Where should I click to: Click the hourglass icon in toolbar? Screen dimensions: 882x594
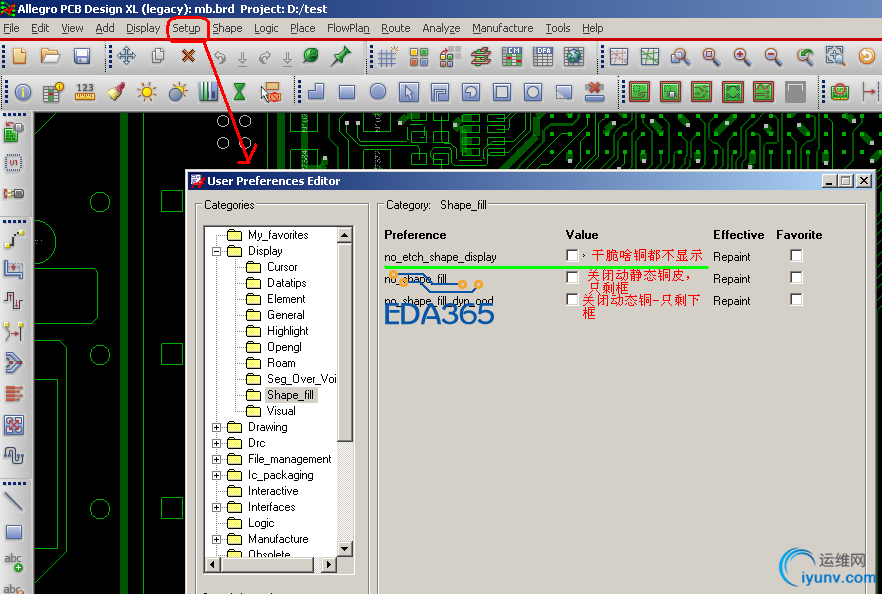(x=240, y=92)
